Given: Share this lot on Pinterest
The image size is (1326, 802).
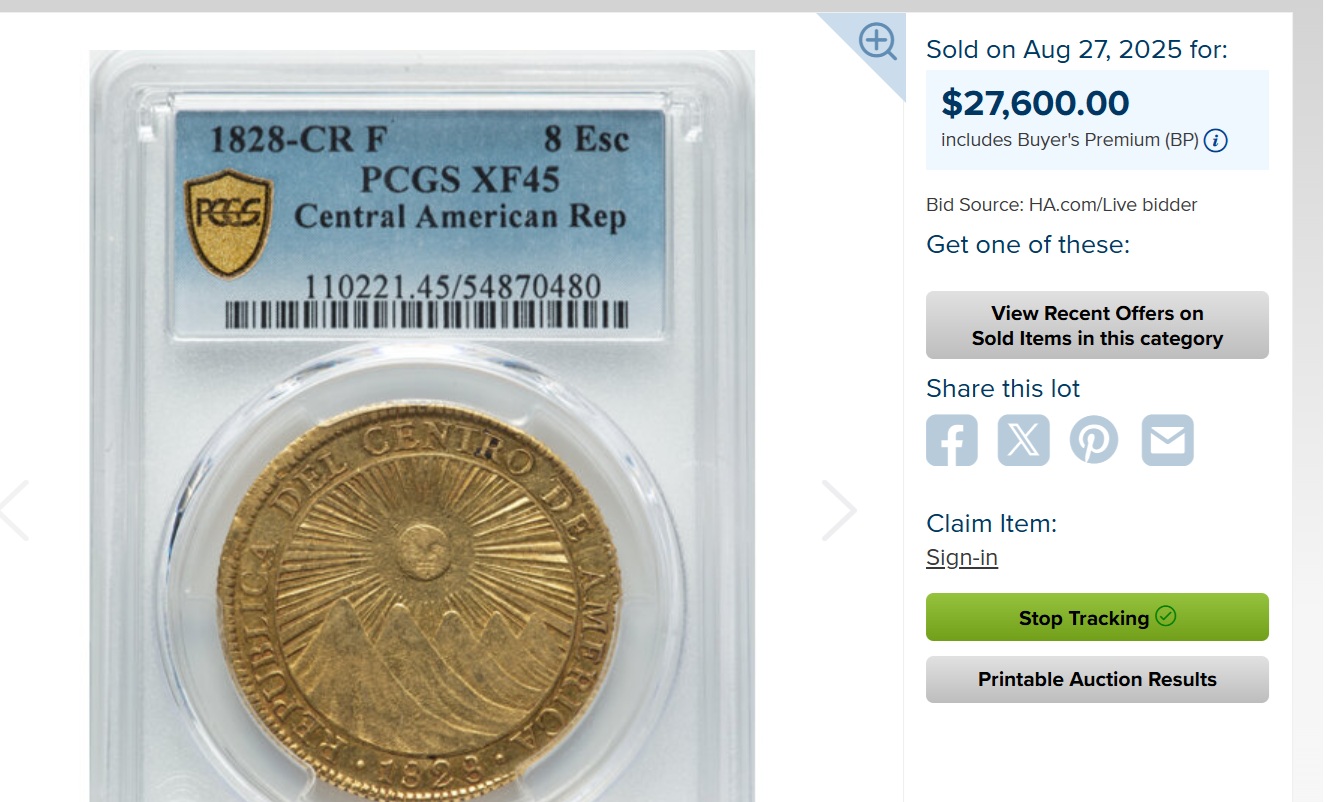Looking at the screenshot, I should click(x=1095, y=440).
